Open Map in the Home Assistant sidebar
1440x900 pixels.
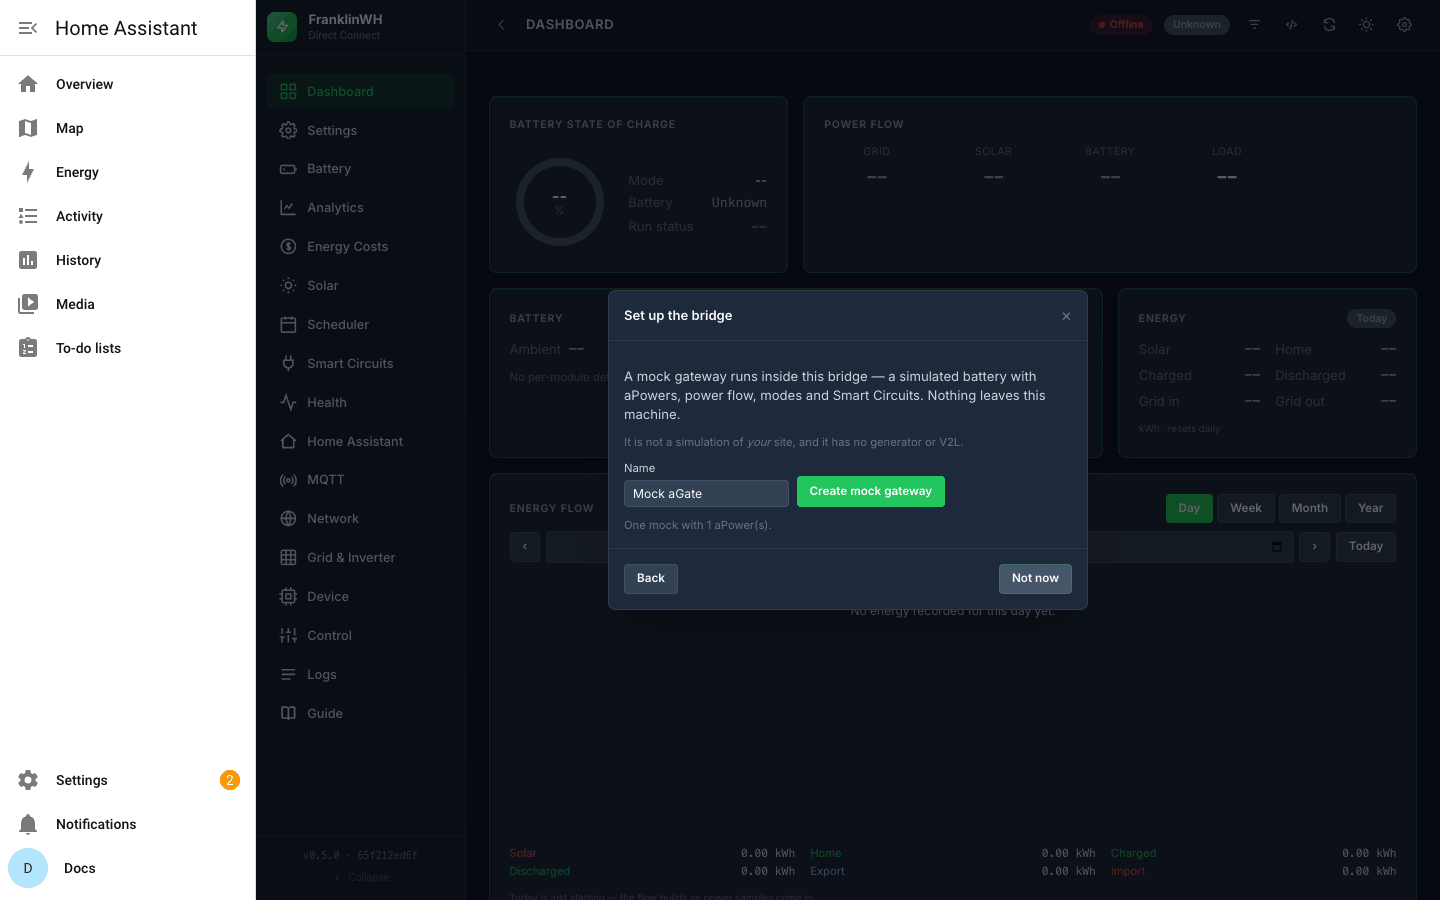(x=128, y=128)
